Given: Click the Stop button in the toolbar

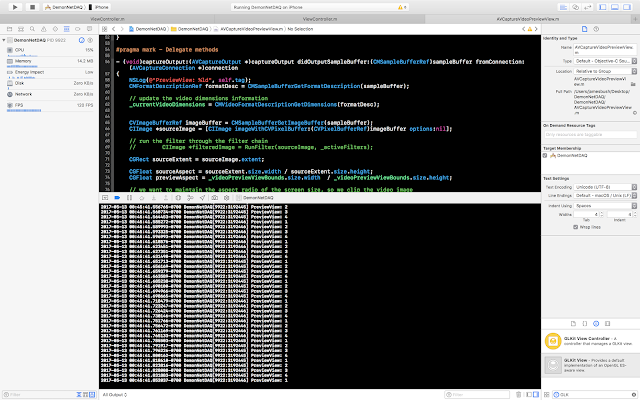Looking at the screenshot, I should pos(32,7).
